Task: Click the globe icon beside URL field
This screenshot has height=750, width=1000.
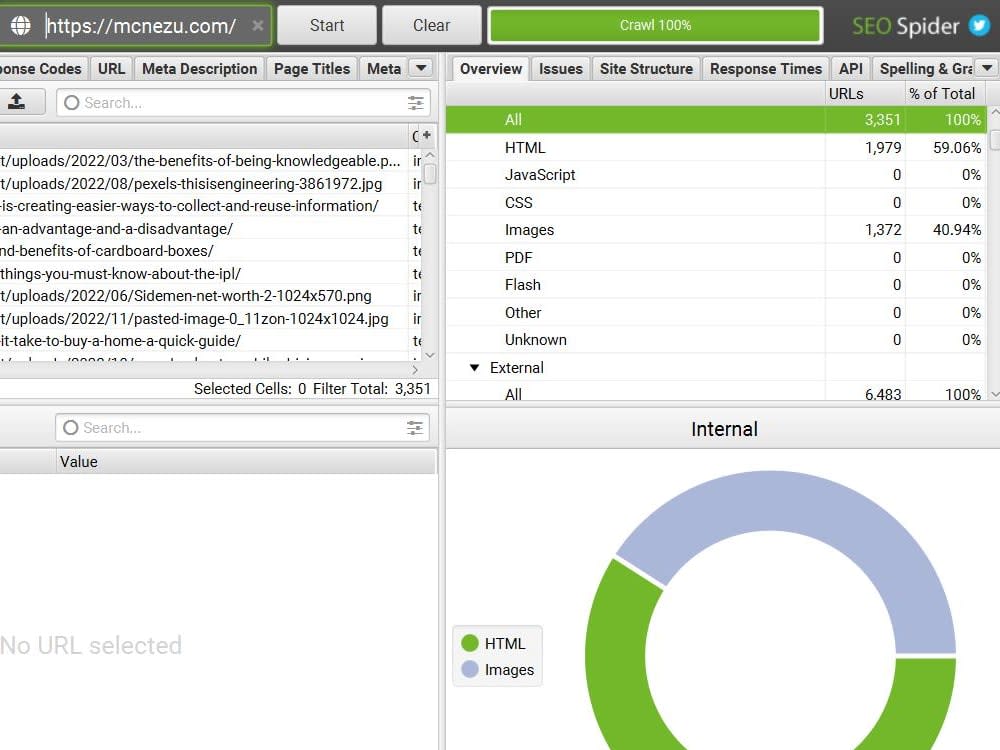Action: pyautogui.click(x=20, y=26)
